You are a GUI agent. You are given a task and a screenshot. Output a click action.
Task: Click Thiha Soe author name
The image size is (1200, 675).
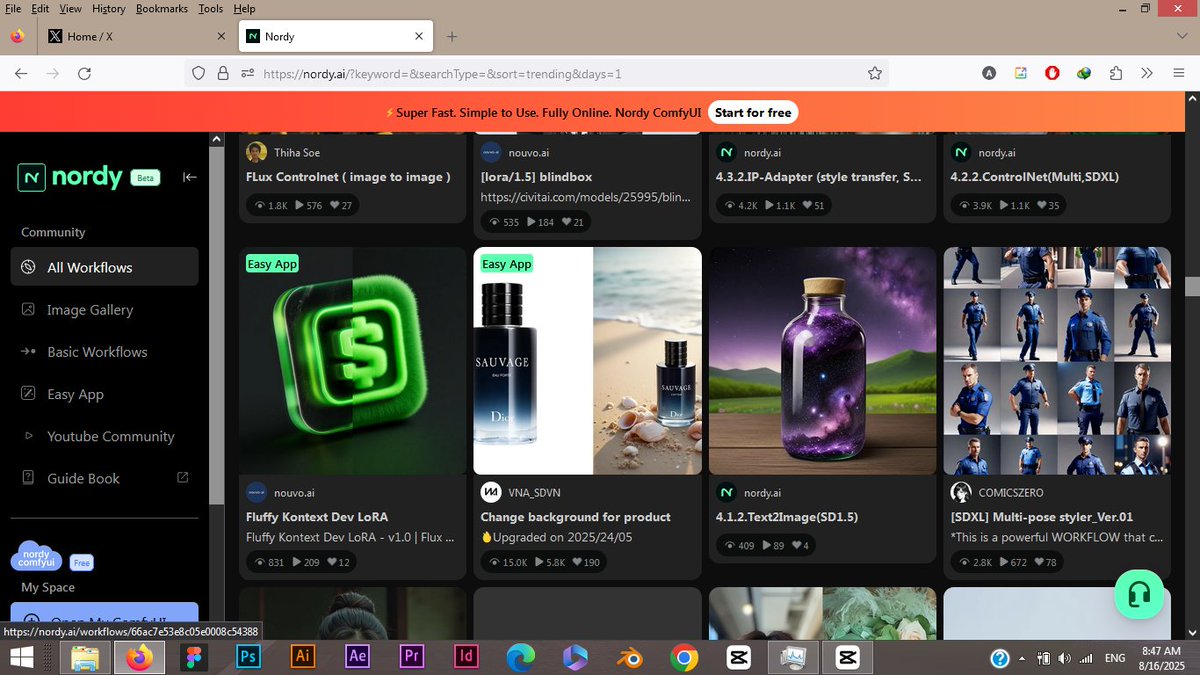click(x=297, y=152)
